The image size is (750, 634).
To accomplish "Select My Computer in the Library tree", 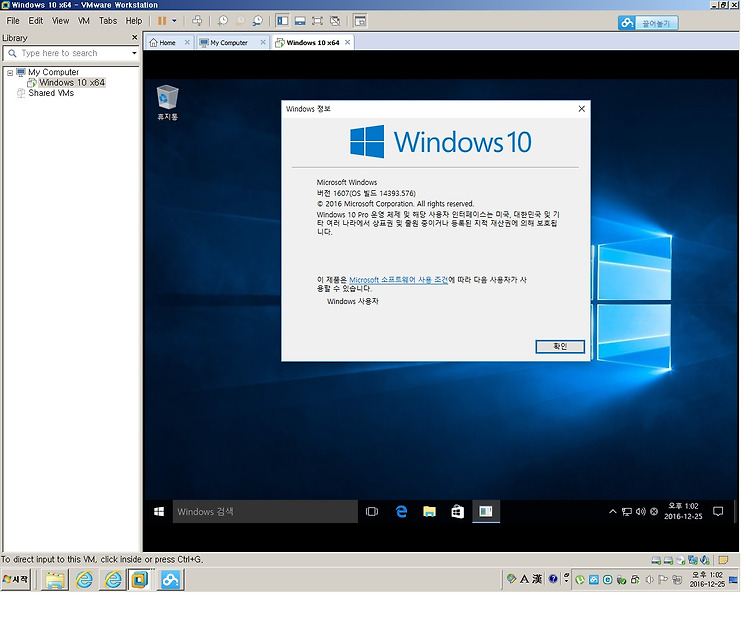I will pos(53,72).
